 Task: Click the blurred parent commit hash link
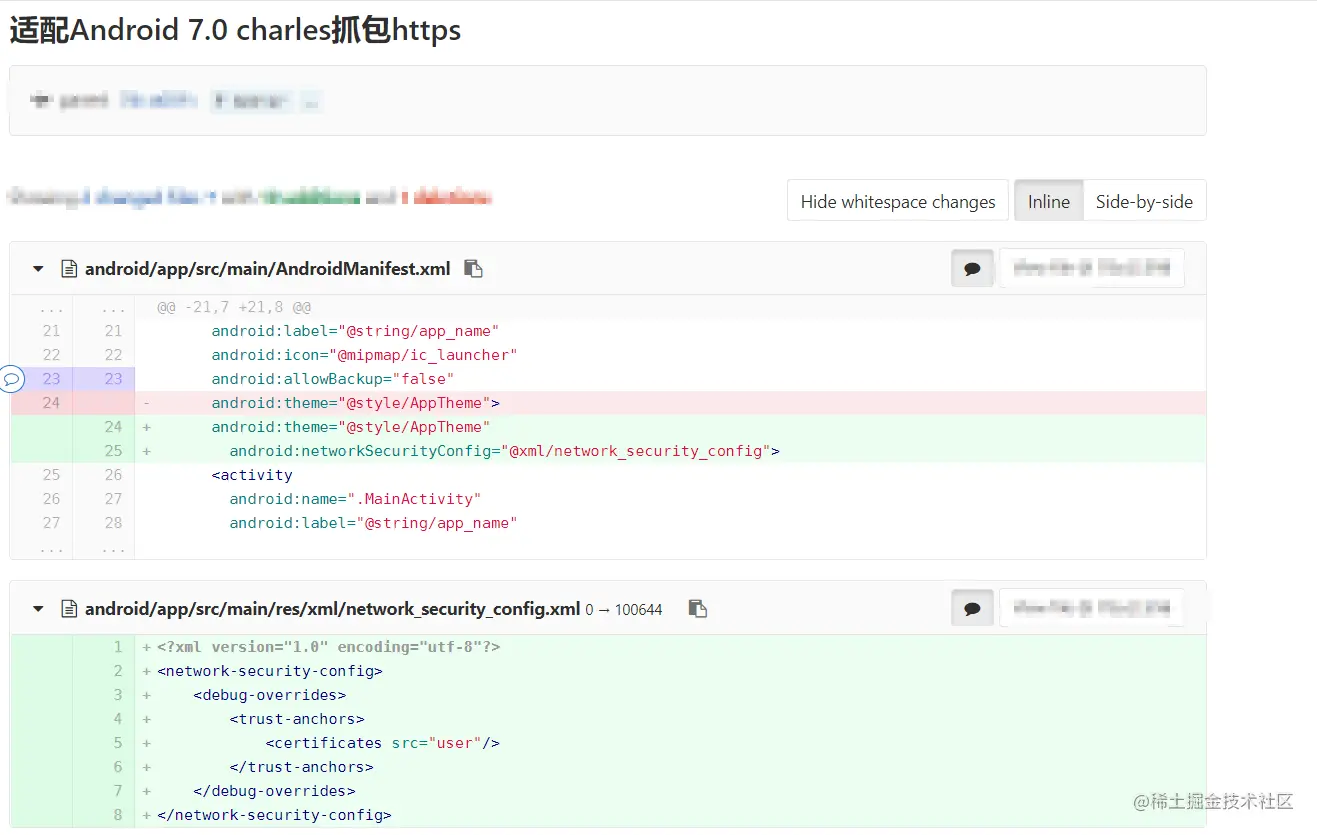pos(158,100)
